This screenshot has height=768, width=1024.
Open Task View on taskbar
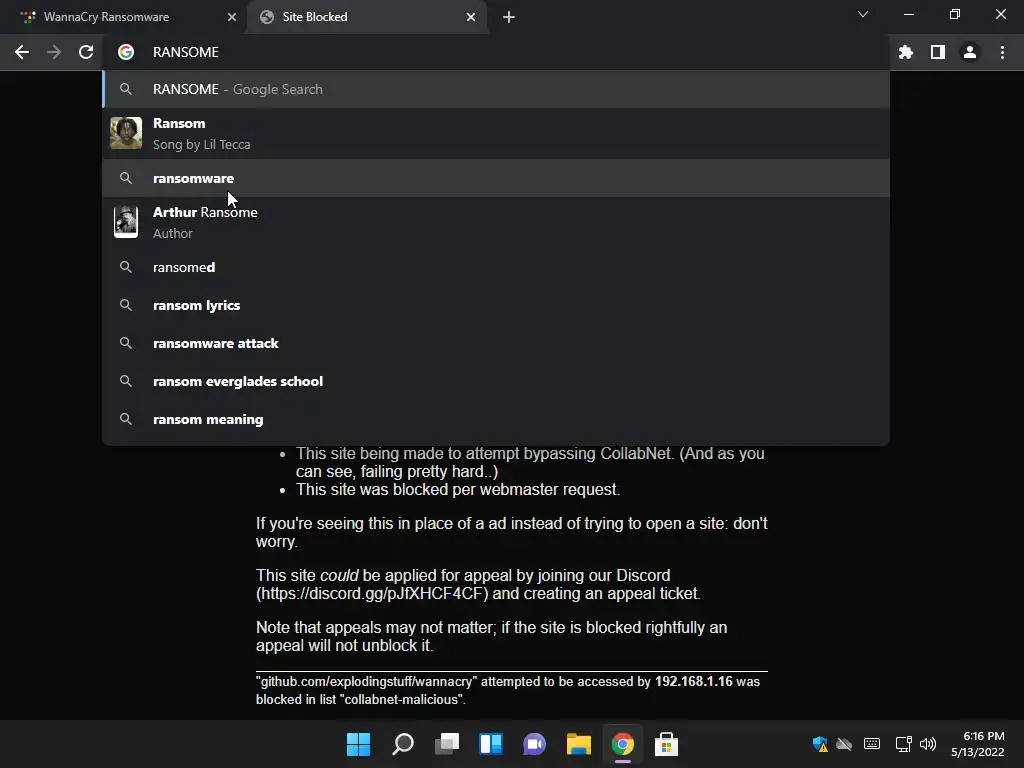pos(447,744)
